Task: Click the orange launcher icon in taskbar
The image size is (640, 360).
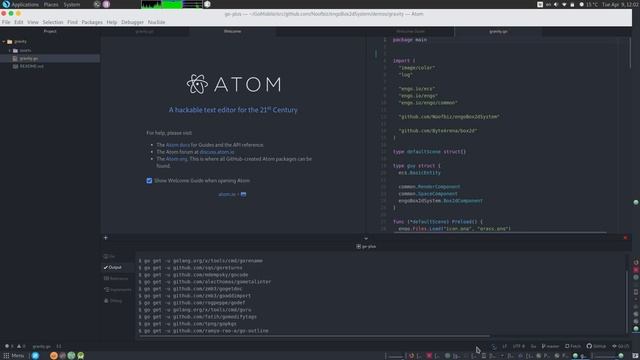Action: [x=53, y=356]
